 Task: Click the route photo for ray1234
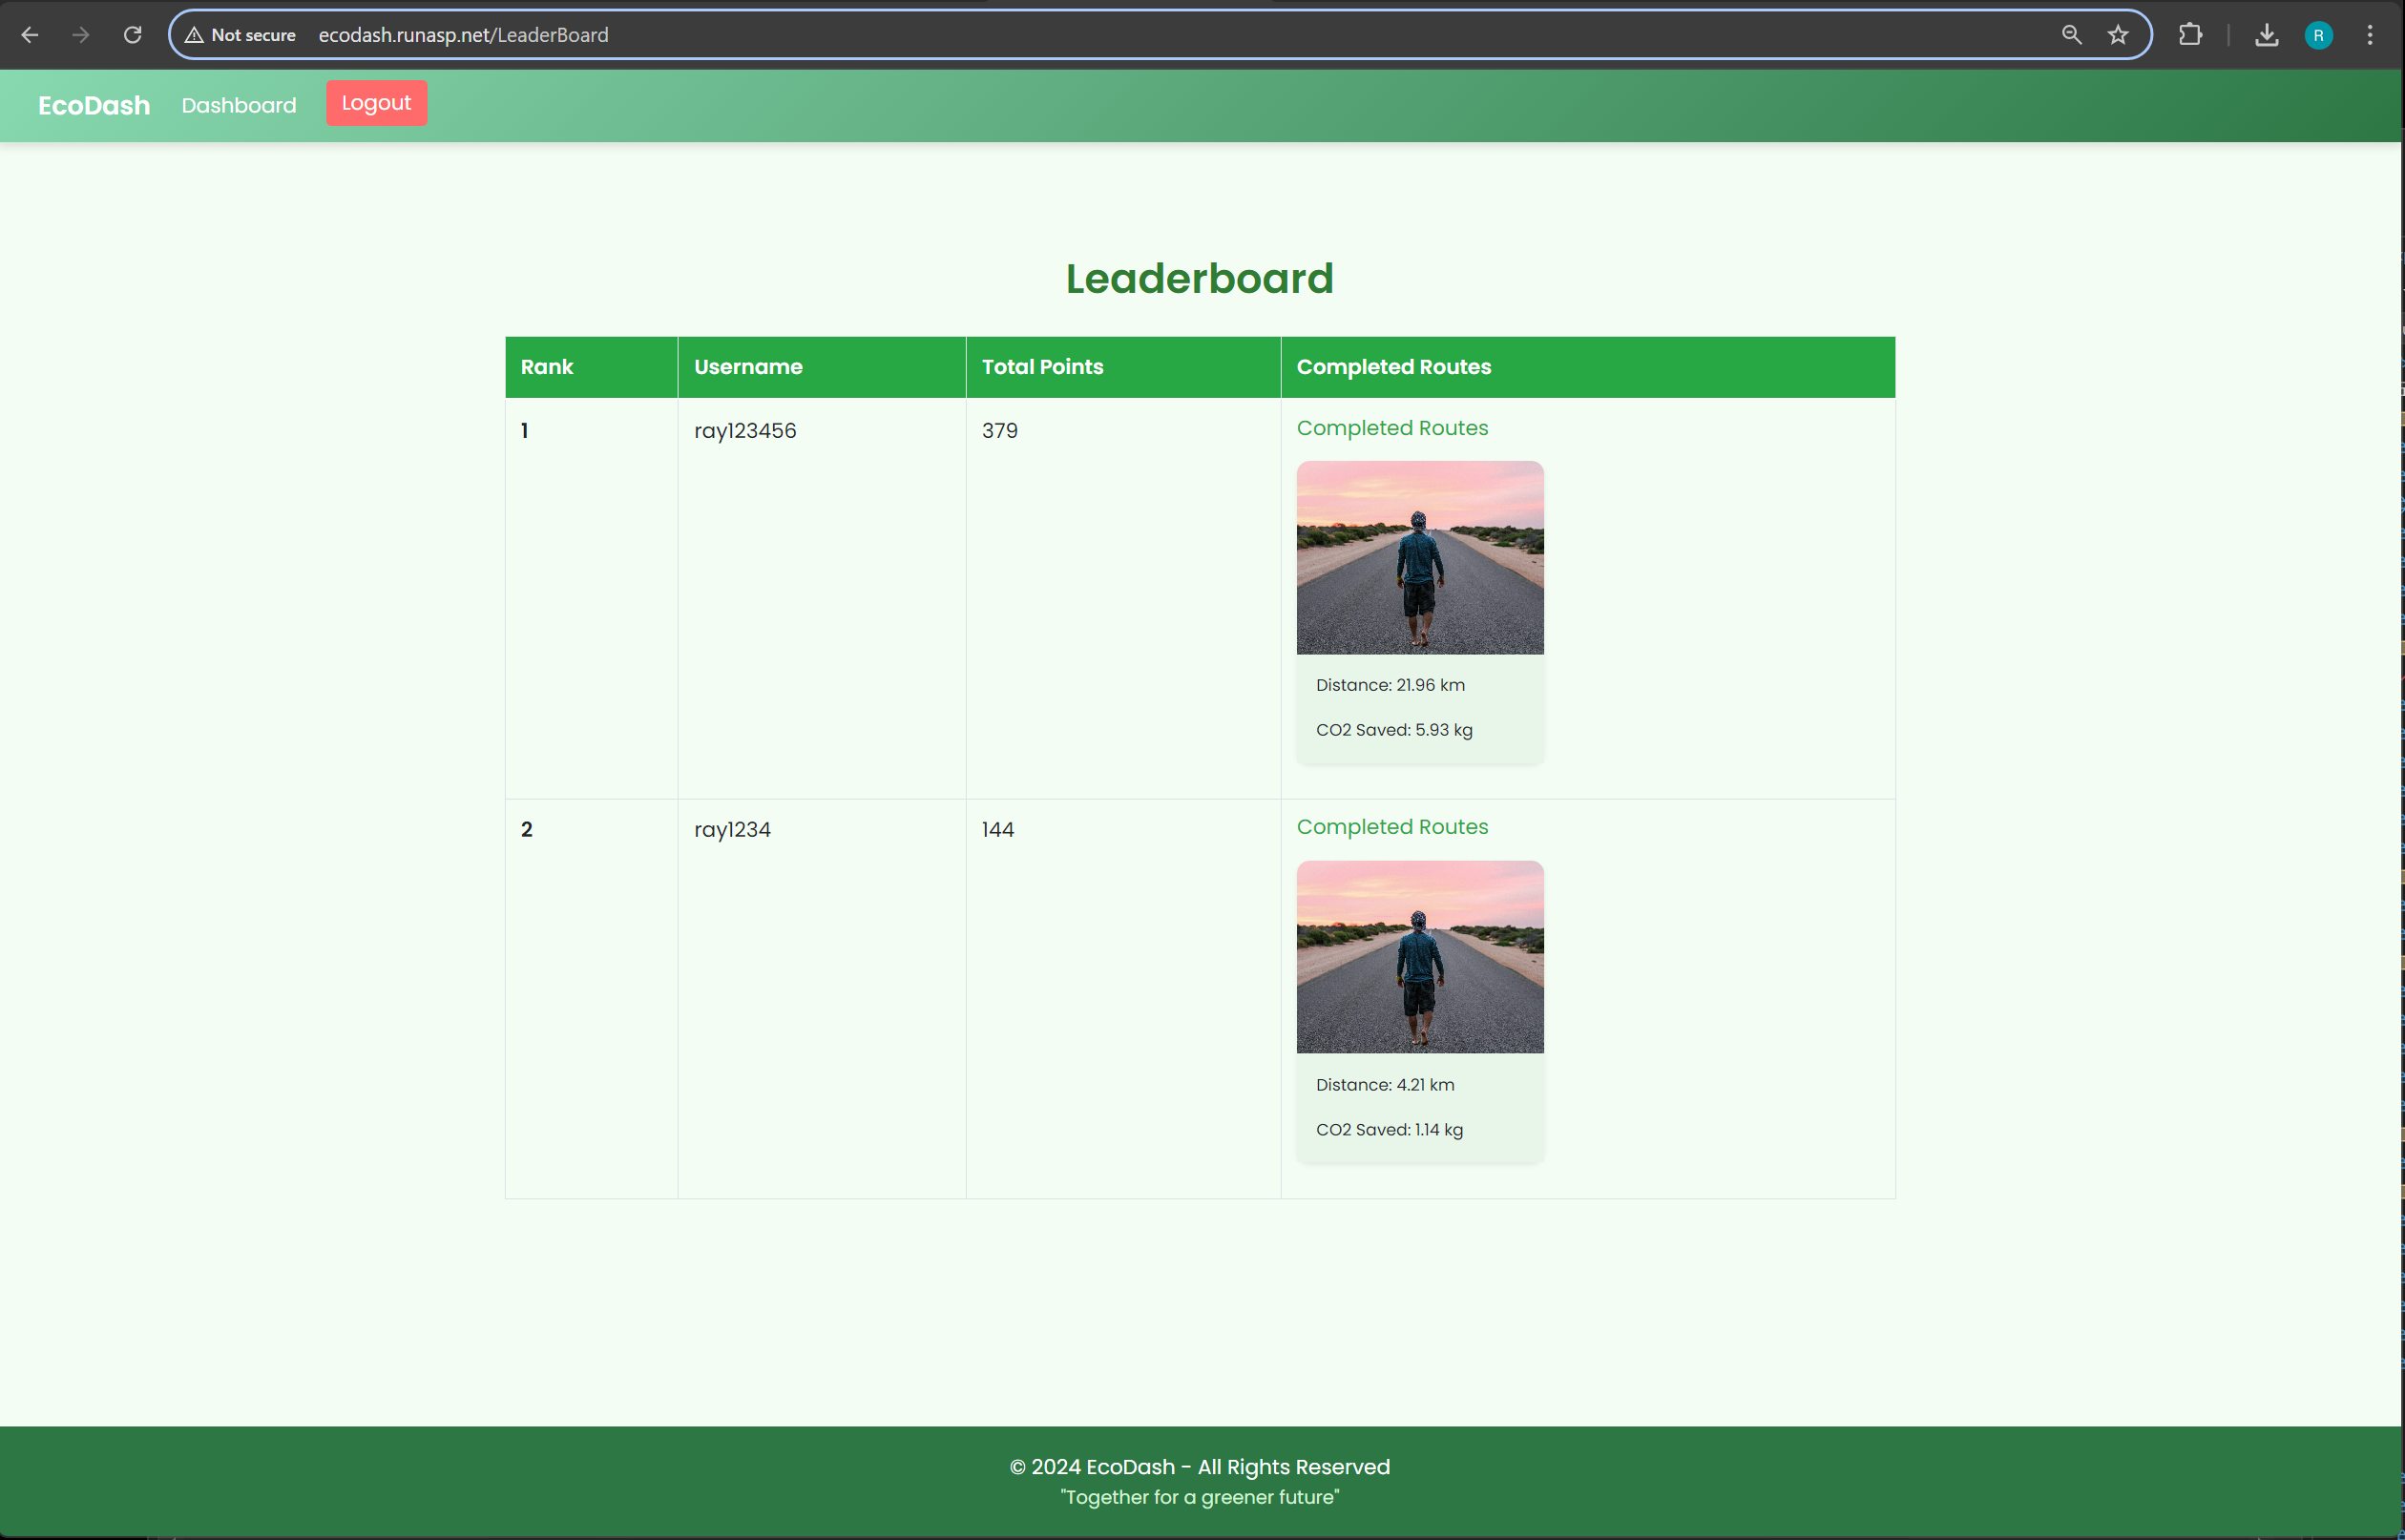1419,956
